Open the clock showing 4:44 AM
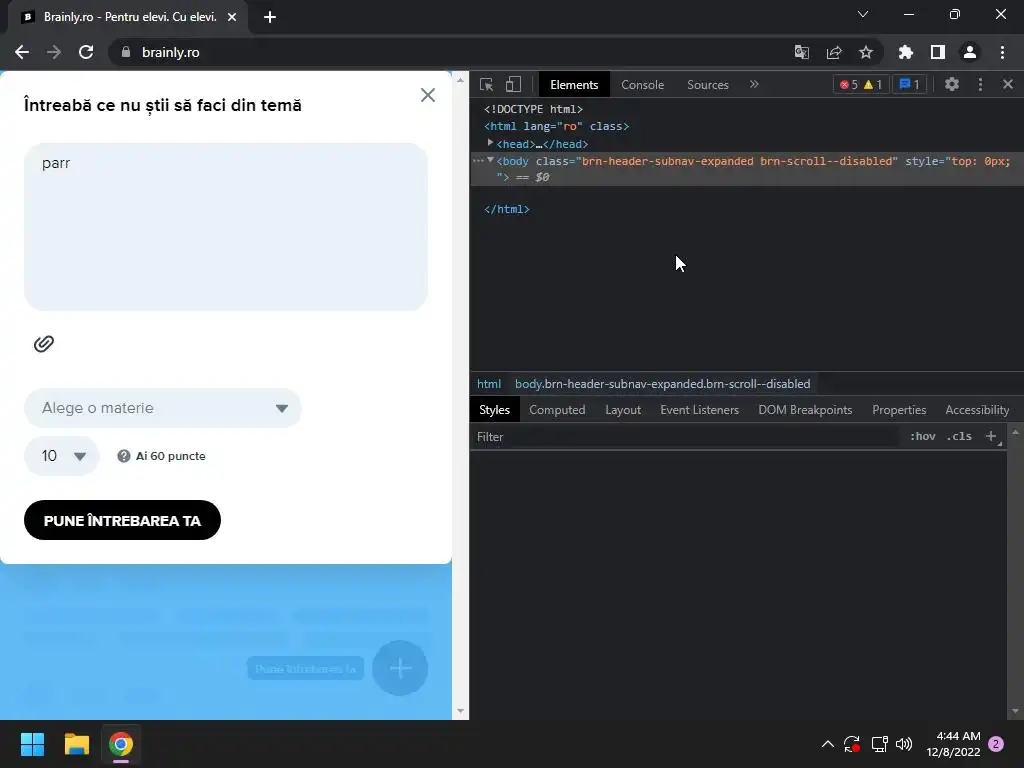1024x768 pixels. tap(953, 744)
